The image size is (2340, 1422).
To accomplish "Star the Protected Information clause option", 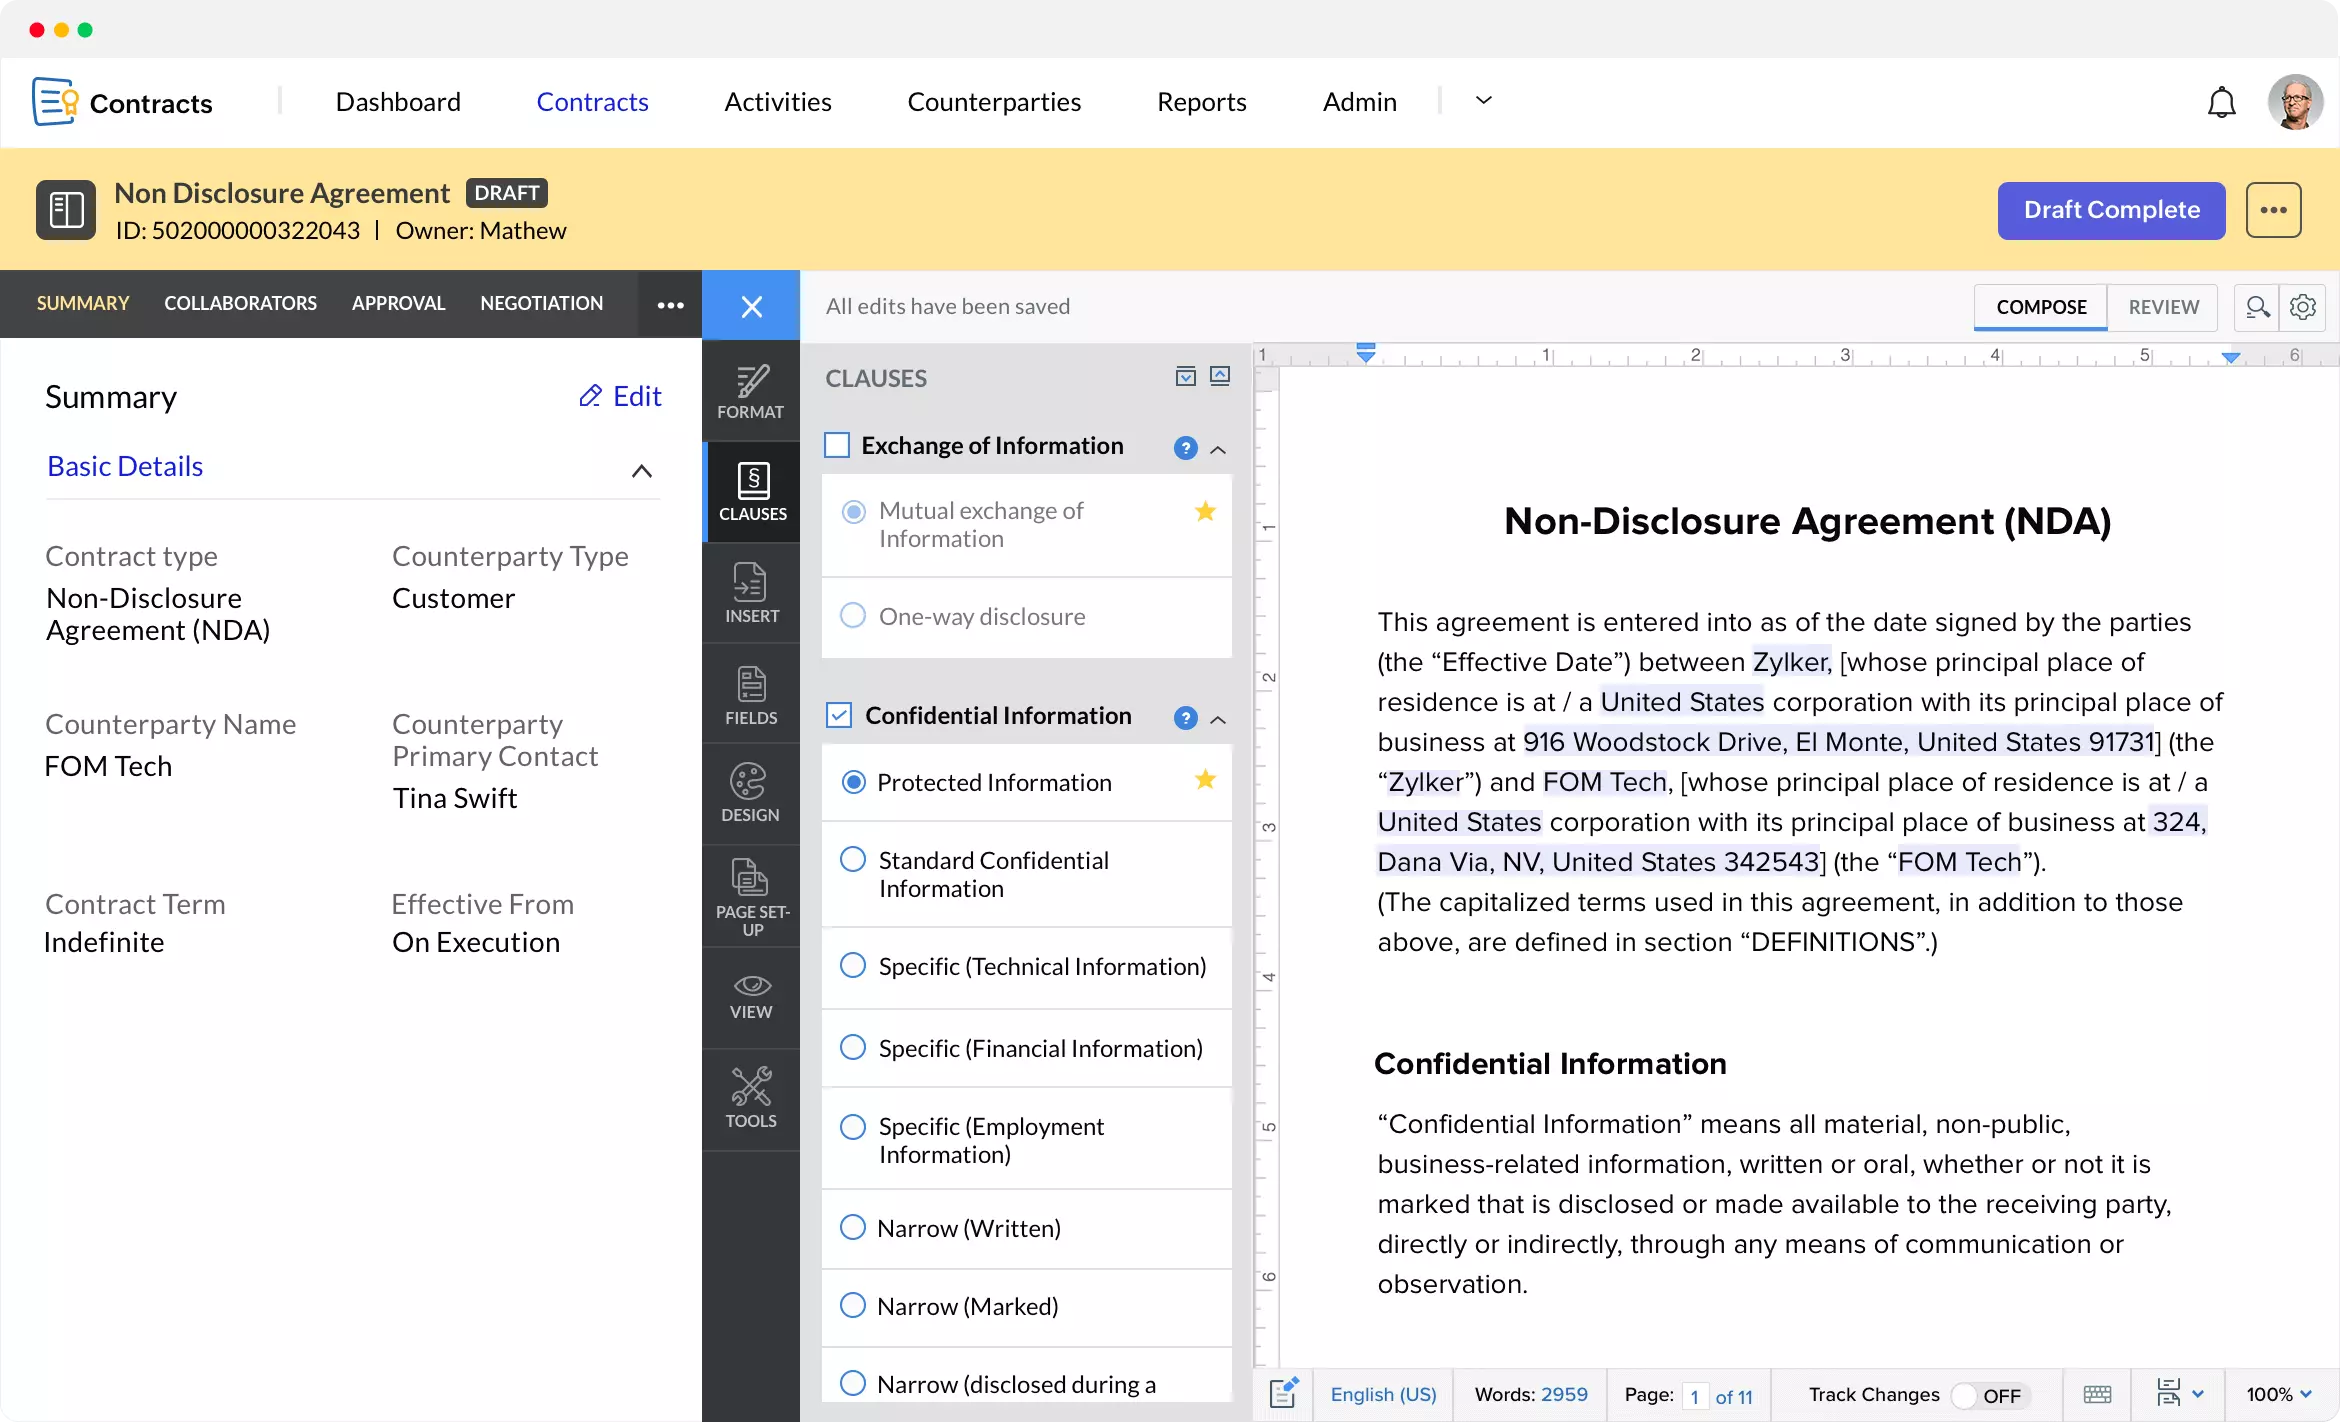I will (1205, 781).
